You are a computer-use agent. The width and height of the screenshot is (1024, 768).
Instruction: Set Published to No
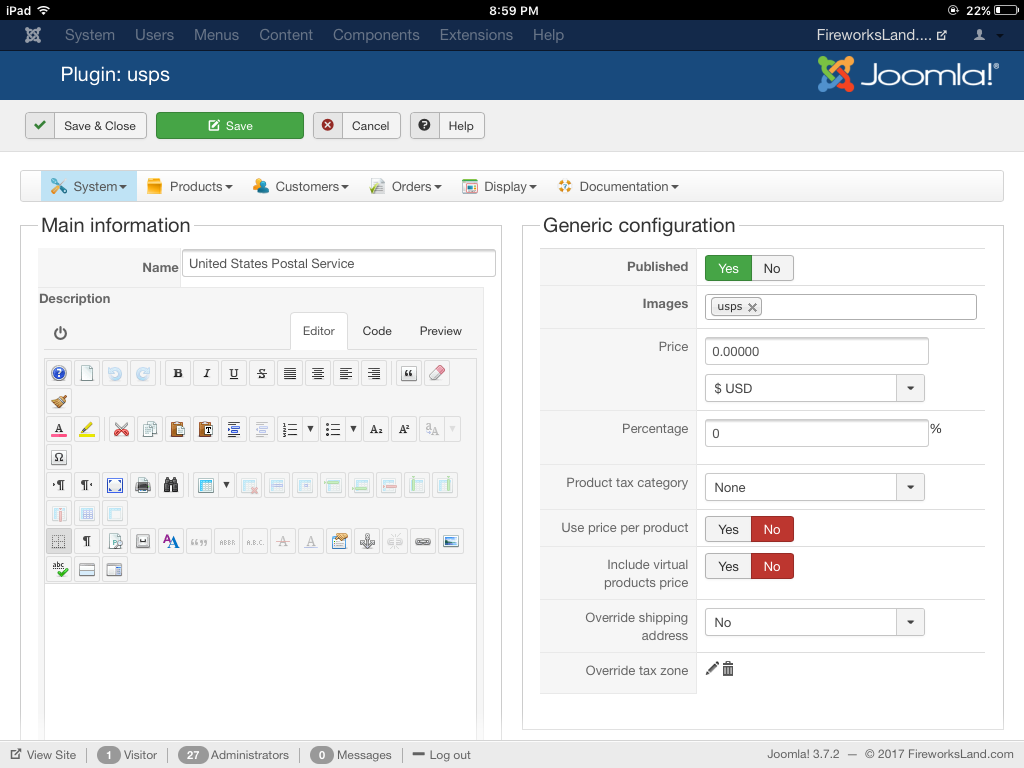772,268
